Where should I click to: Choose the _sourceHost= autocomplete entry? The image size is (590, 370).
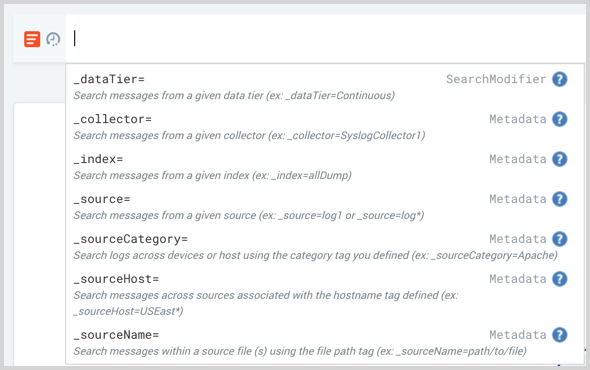tap(325, 295)
